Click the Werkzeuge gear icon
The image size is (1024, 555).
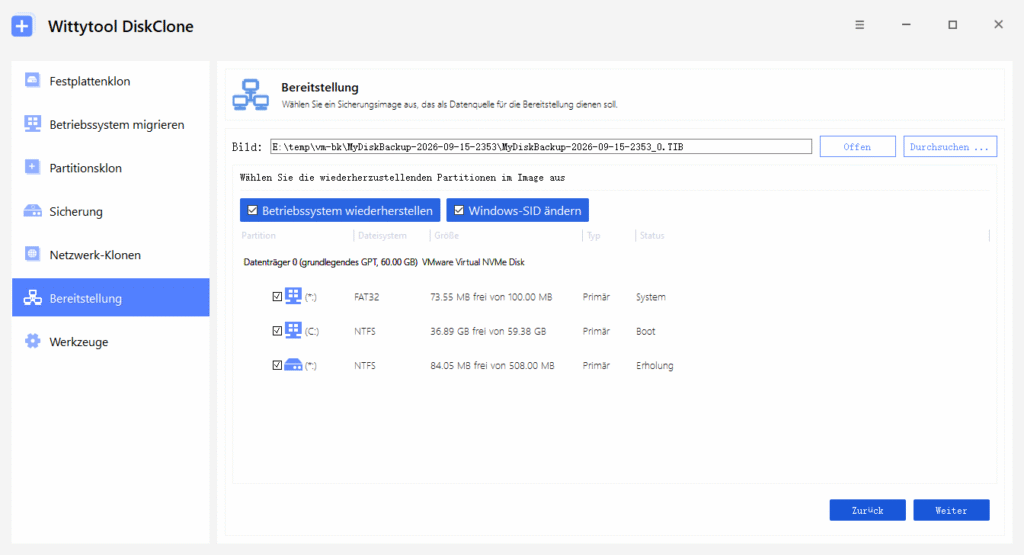click(x=32, y=341)
